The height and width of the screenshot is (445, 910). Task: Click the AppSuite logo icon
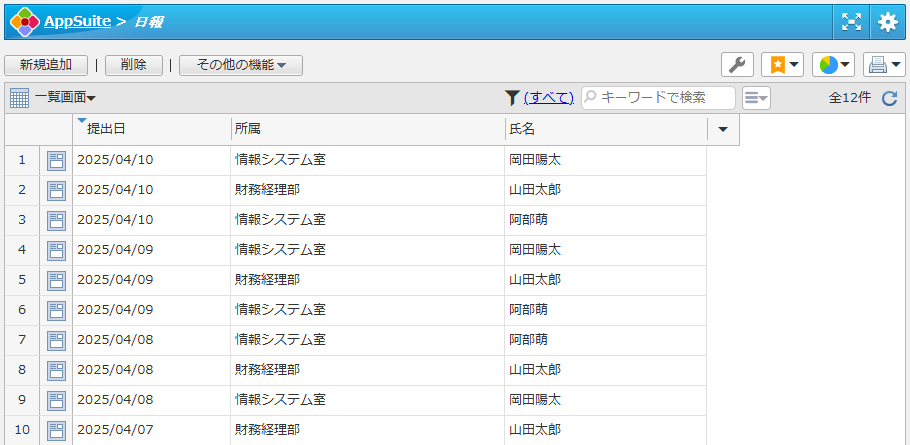(24, 21)
